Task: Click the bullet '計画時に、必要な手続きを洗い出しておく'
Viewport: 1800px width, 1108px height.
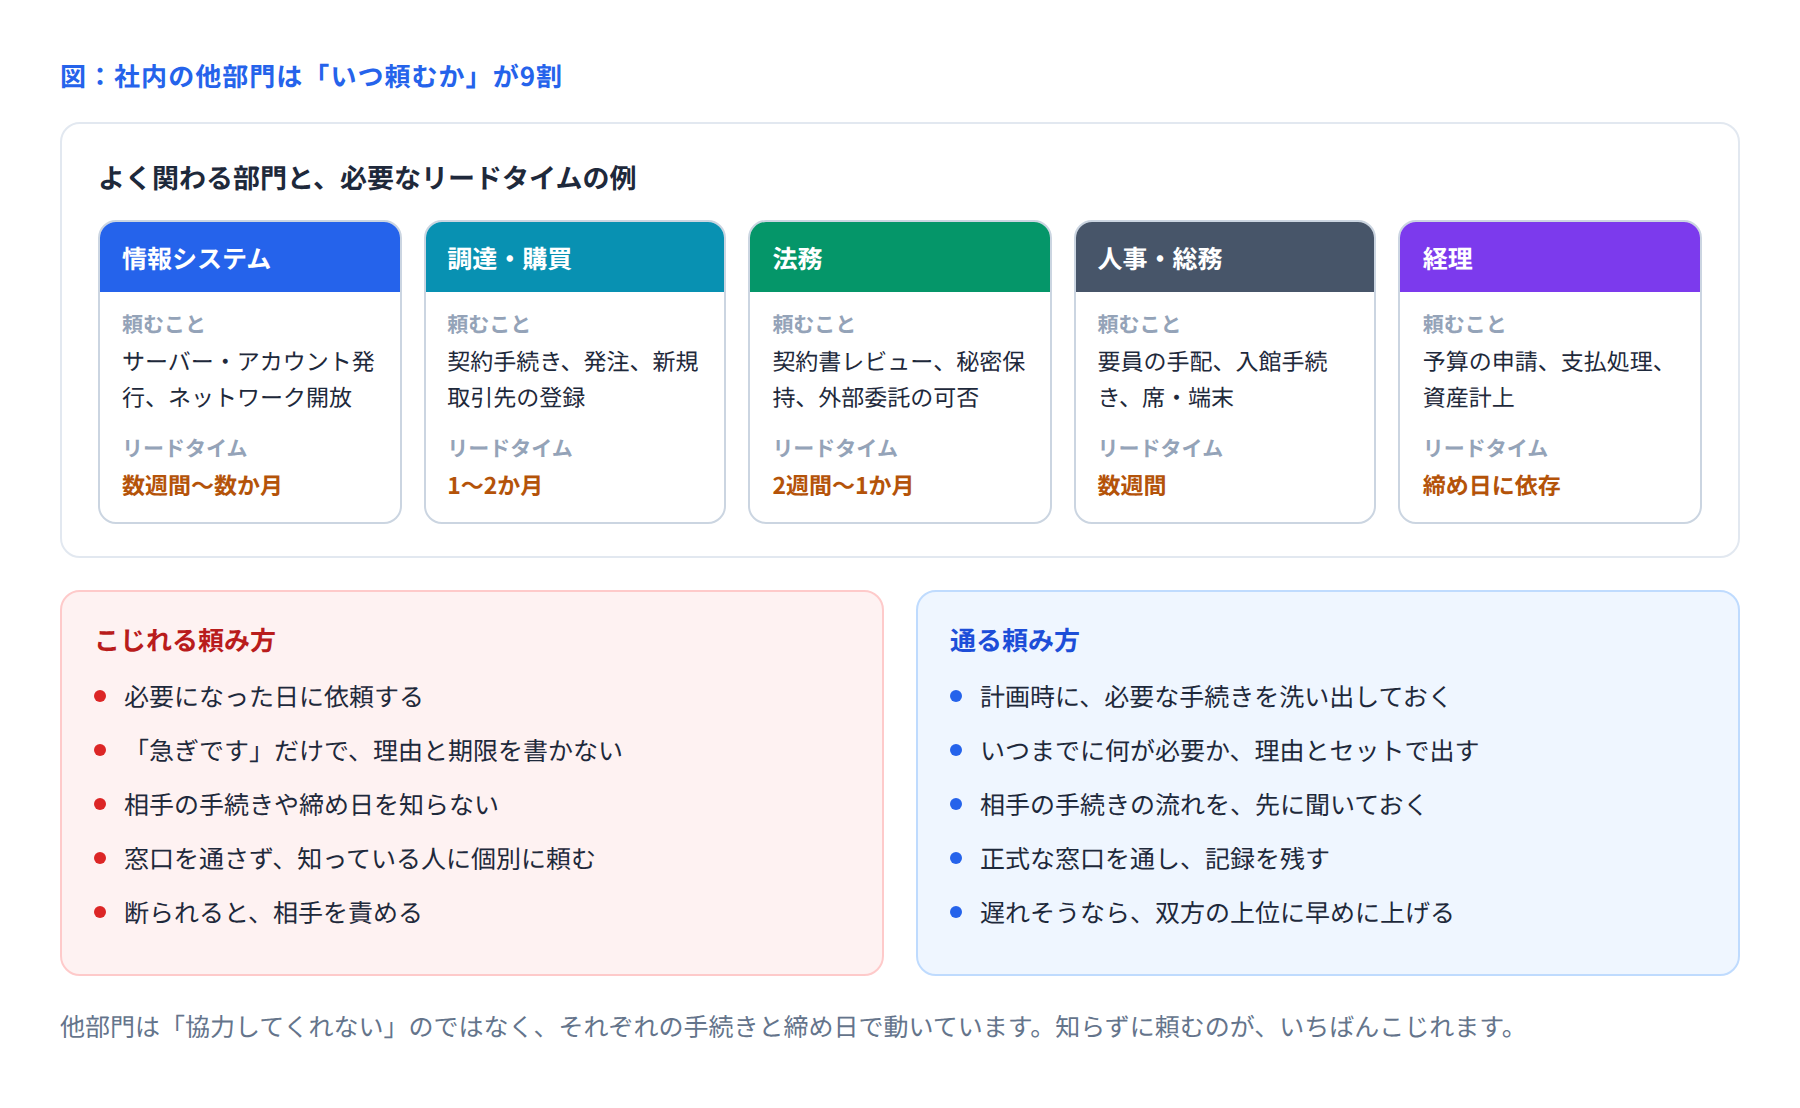Action: coord(1215,697)
